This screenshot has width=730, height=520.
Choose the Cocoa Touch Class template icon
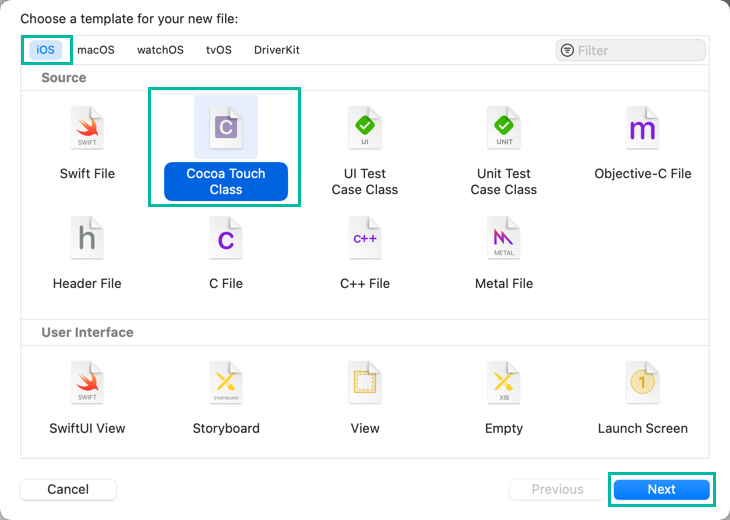(x=226, y=128)
